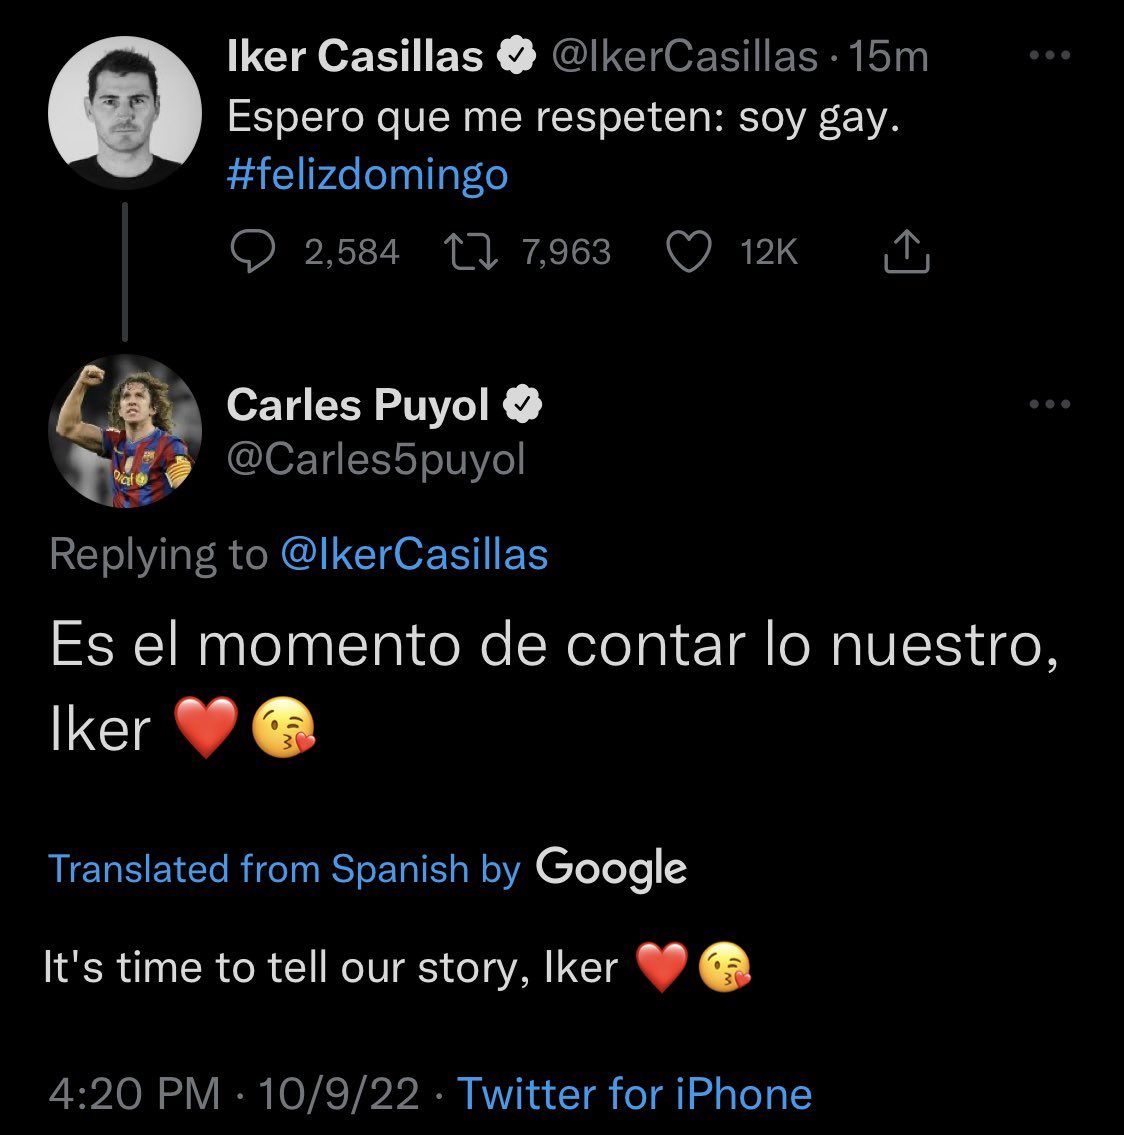Click the Carles Puyol display name
The image size is (1124, 1135).
tap(358, 406)
